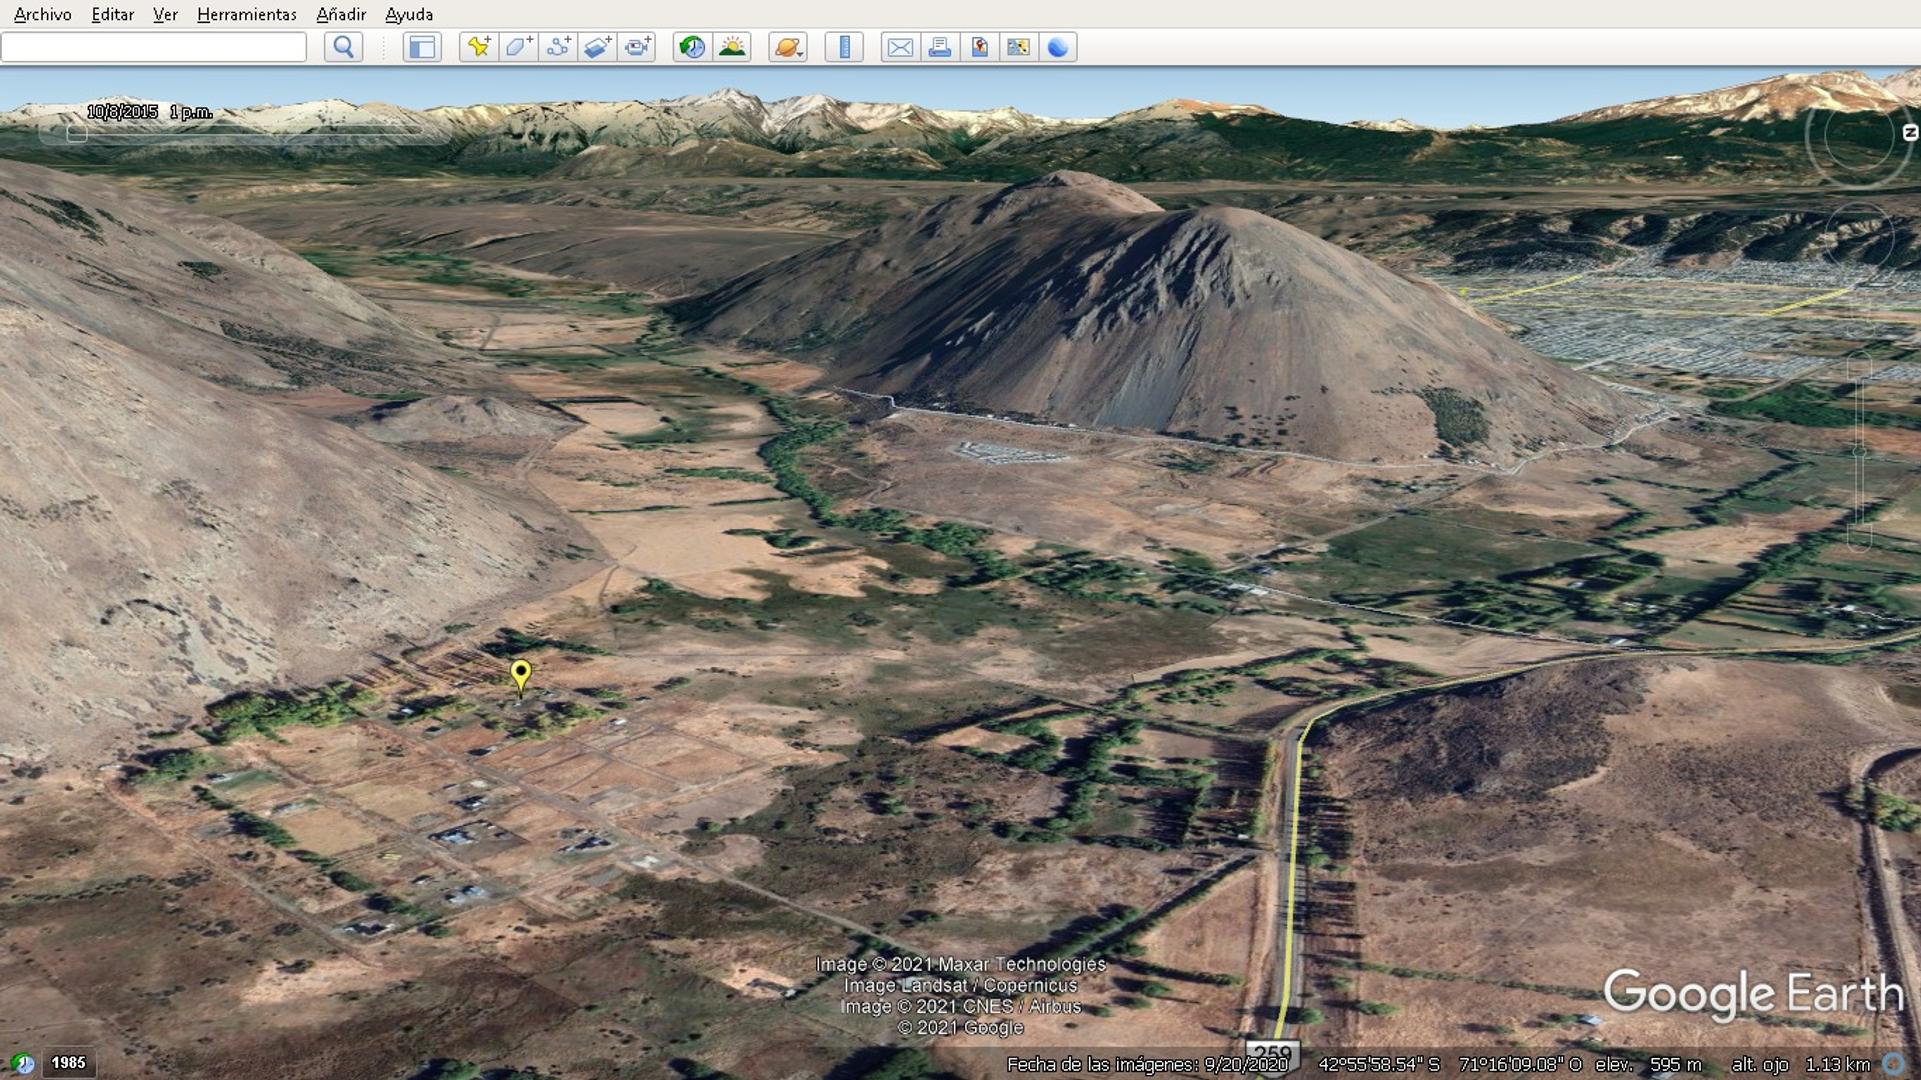Select the Add Image Overlay tool

[597, 47]
